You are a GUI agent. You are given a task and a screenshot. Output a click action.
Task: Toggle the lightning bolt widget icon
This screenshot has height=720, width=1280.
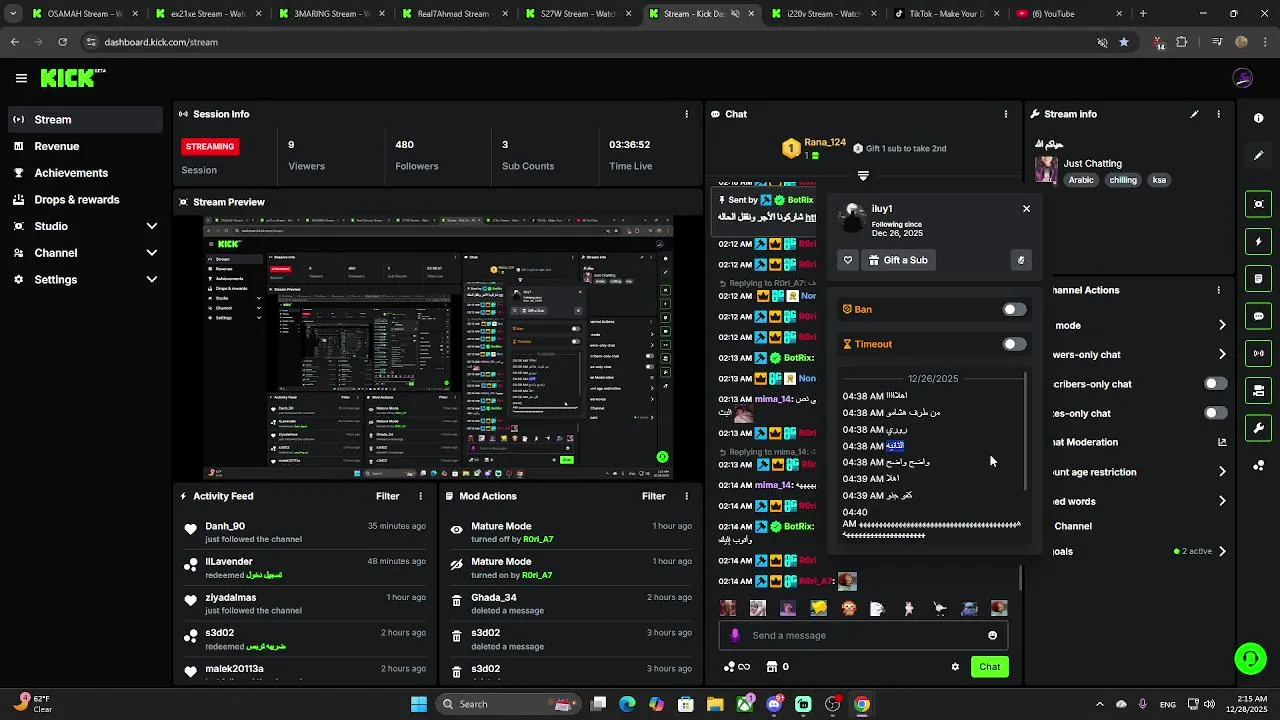1258,241
